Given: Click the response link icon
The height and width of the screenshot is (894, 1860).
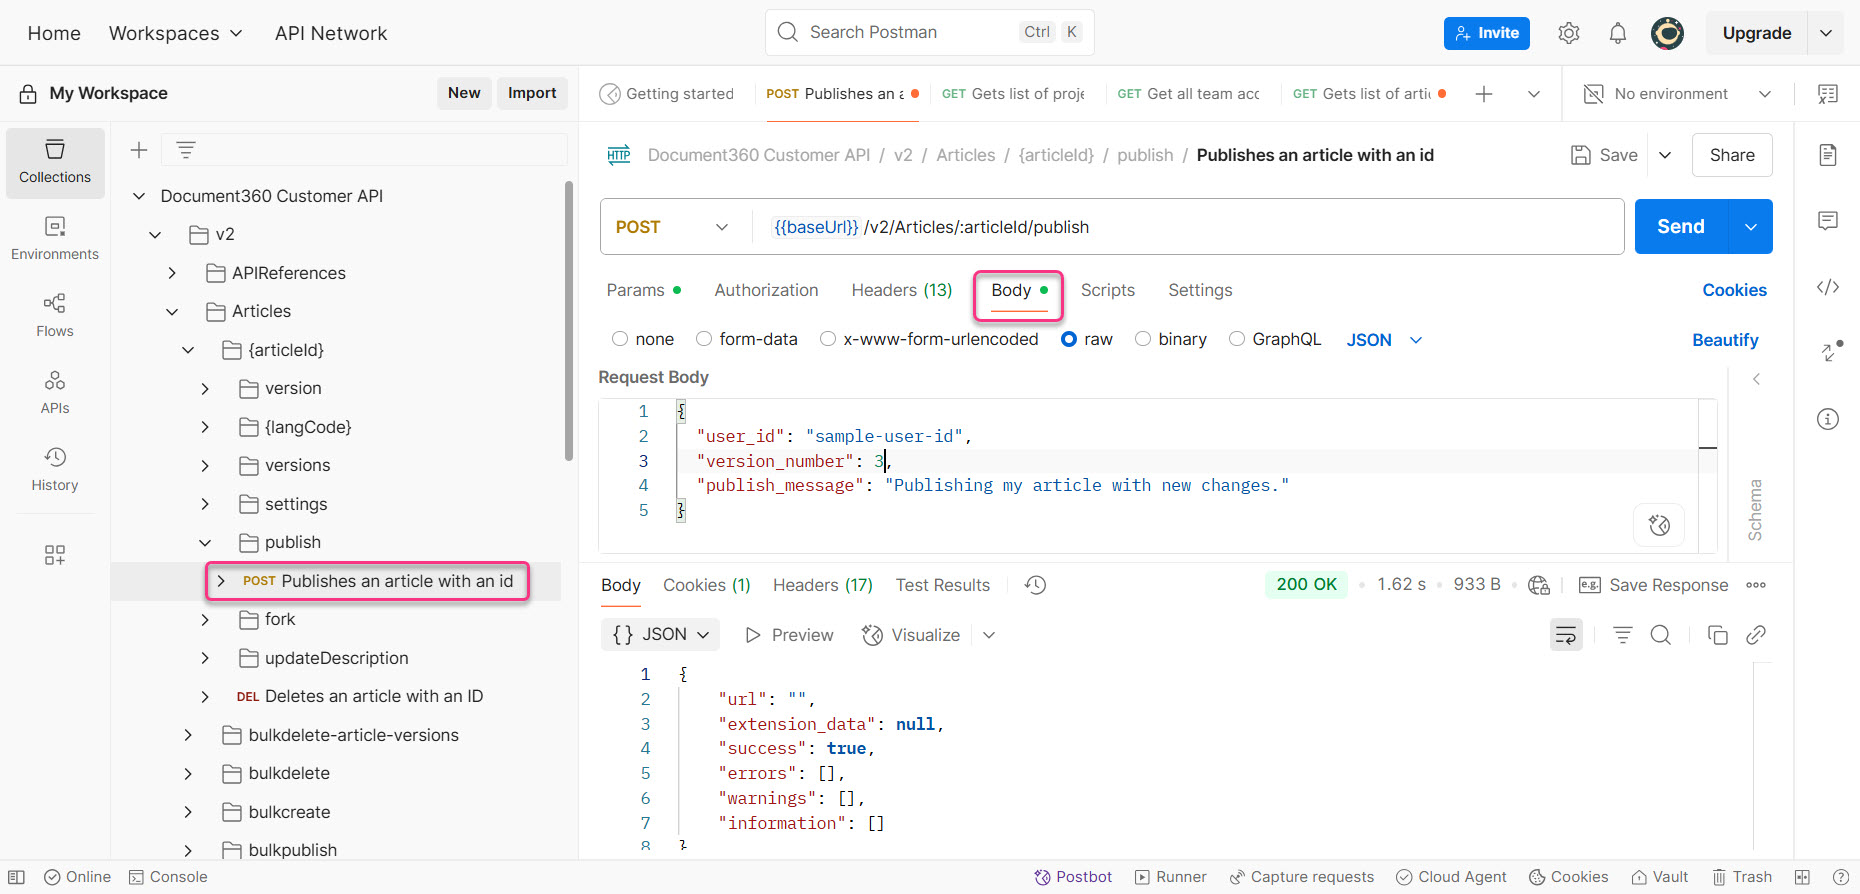Looking at the screenshot, I should pos(1756,635).
